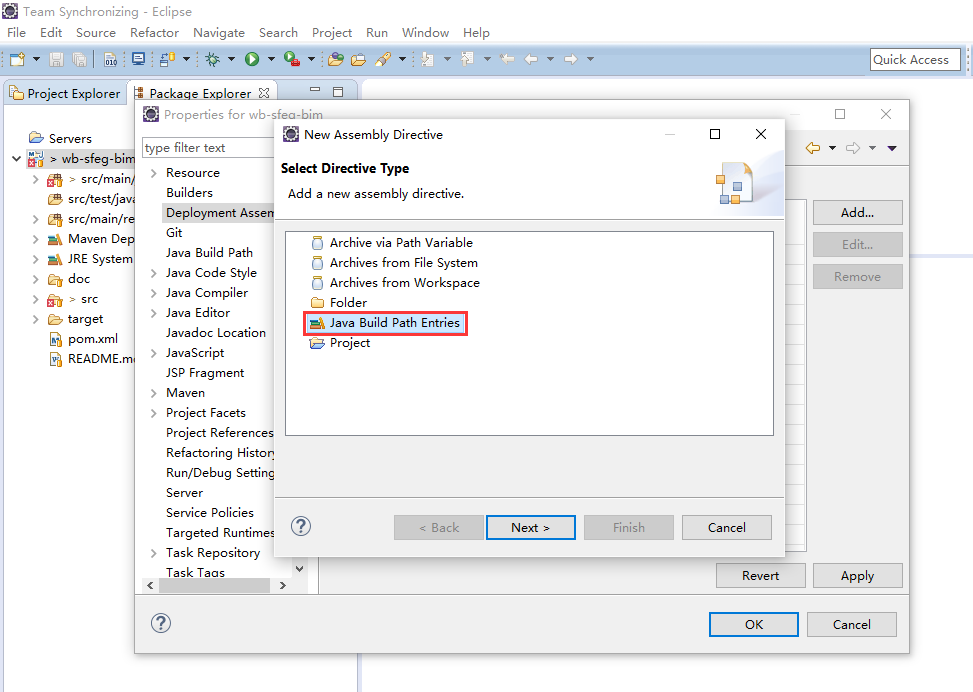The image size is (973, 692).
Task: Click the help icon in New Assembly Directive
Action: click(x=301, y=526)
